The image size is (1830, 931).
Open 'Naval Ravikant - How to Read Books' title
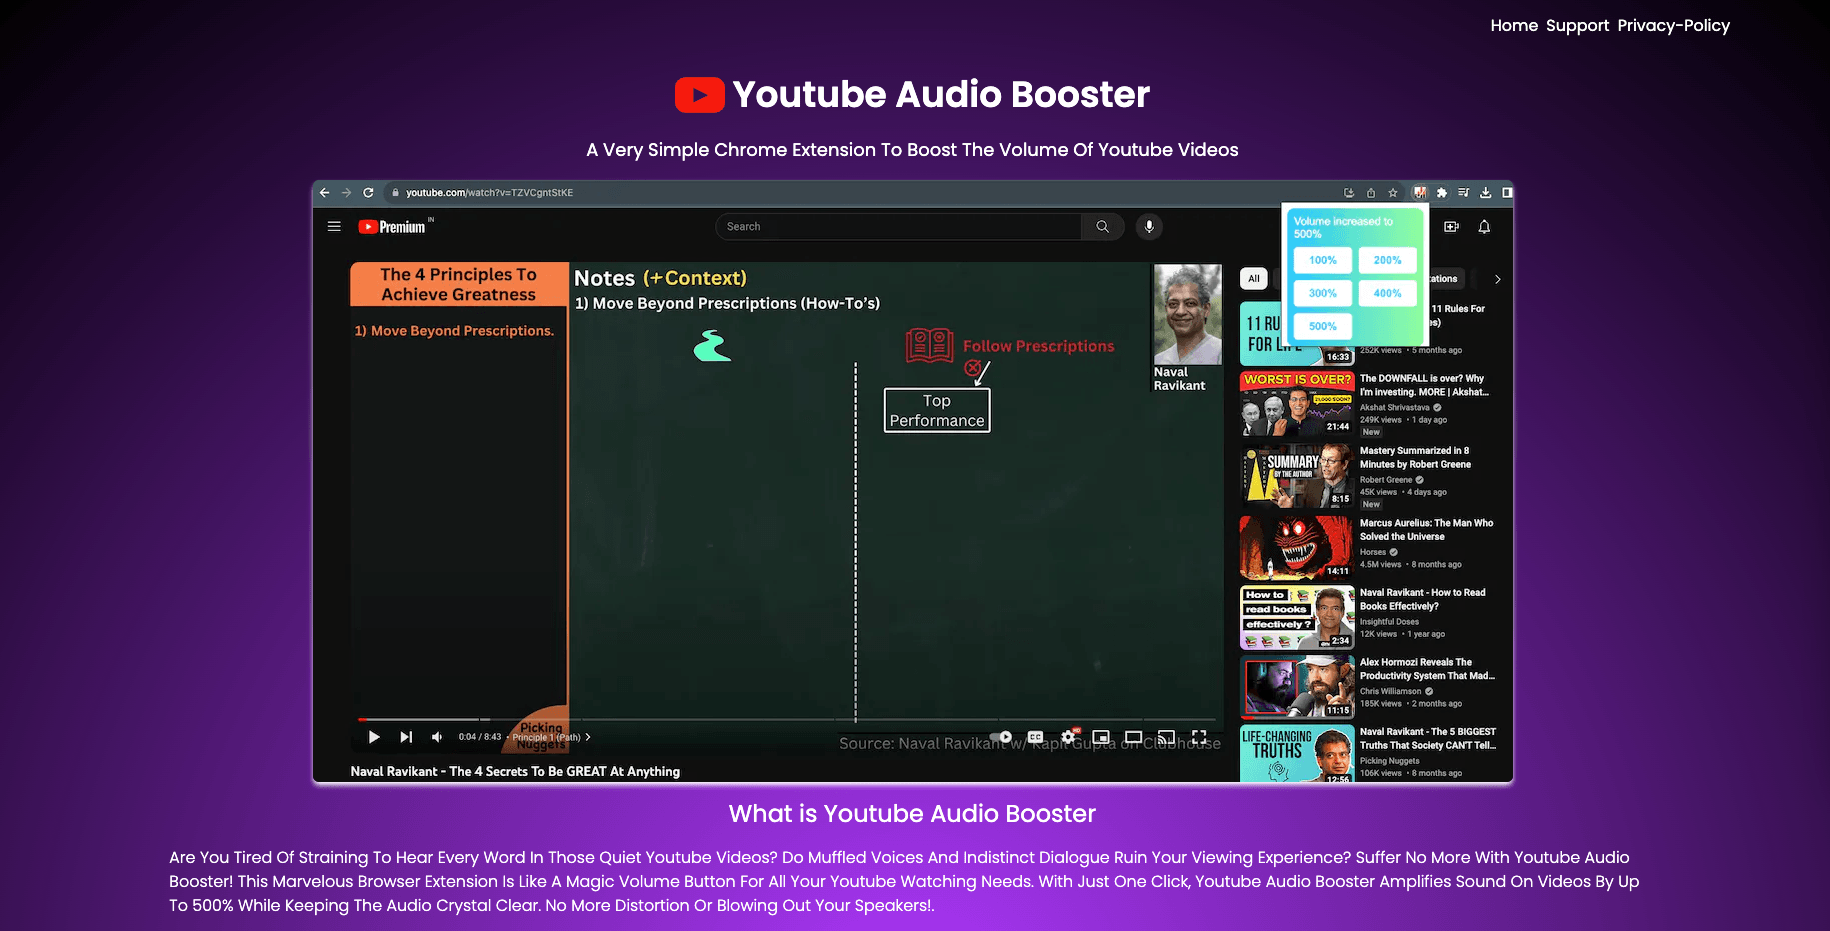click(x=1422, y=599)
